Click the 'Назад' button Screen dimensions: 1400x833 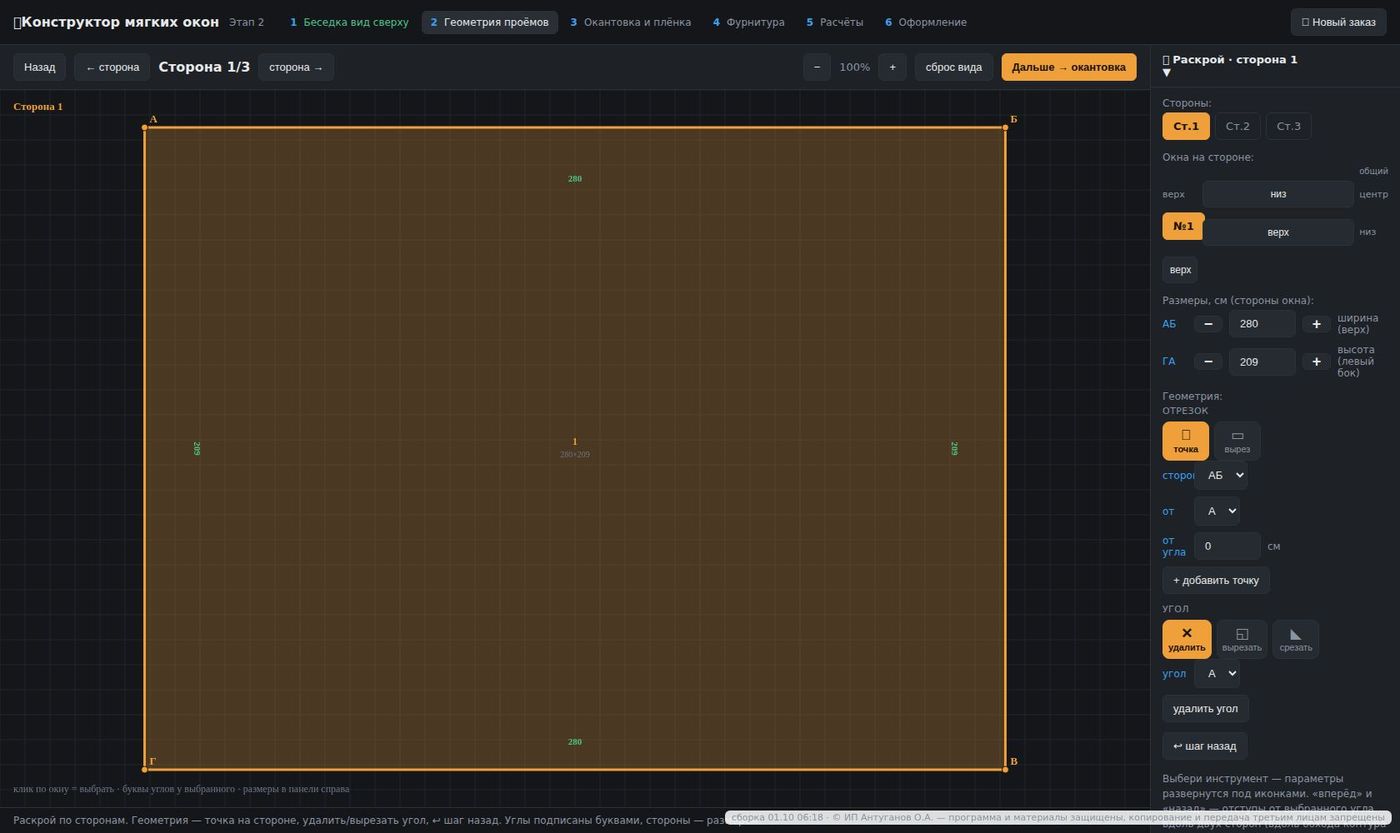(40, 67)
